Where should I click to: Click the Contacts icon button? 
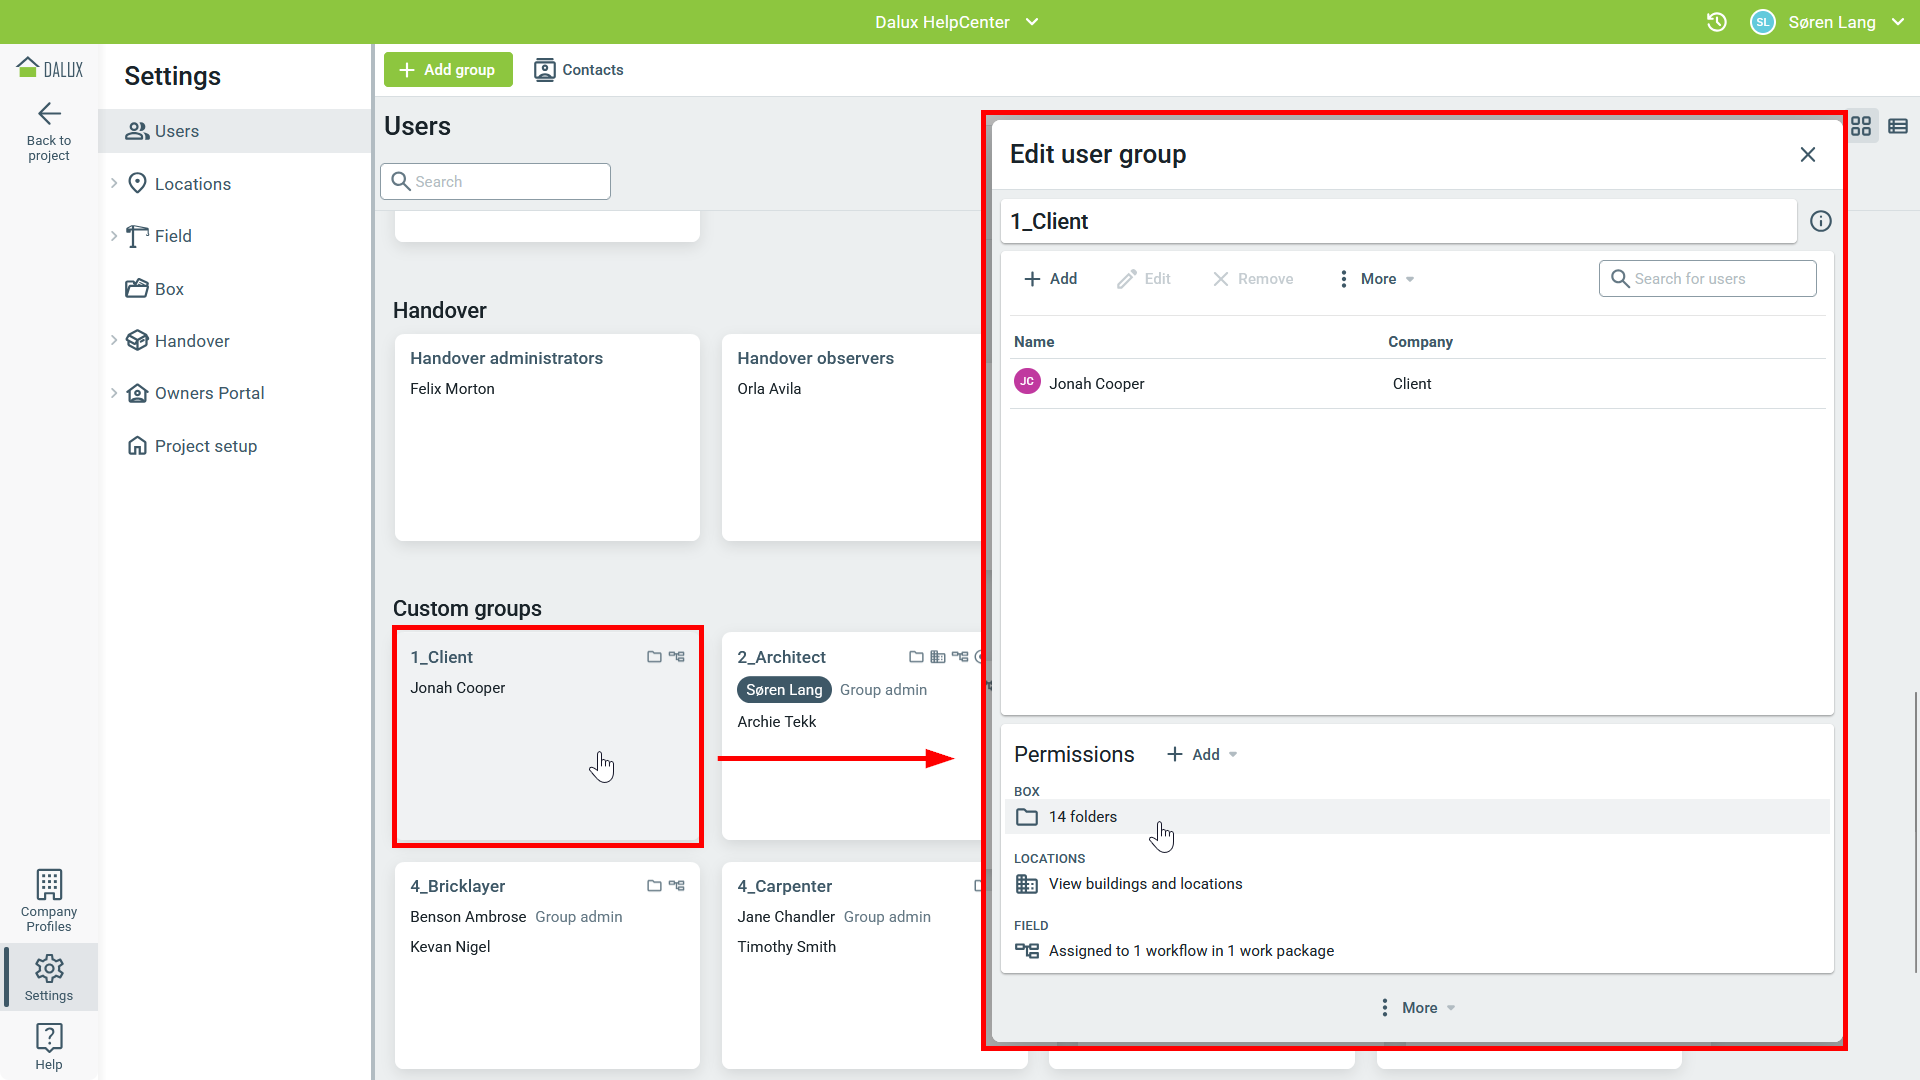pos(578,70)
